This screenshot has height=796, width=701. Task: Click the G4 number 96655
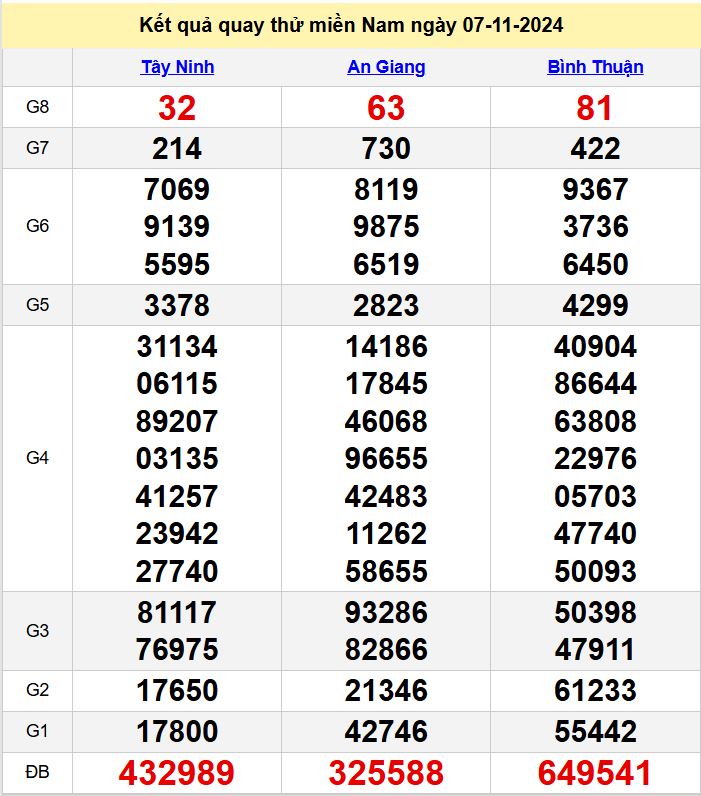(x=386, y=458)
